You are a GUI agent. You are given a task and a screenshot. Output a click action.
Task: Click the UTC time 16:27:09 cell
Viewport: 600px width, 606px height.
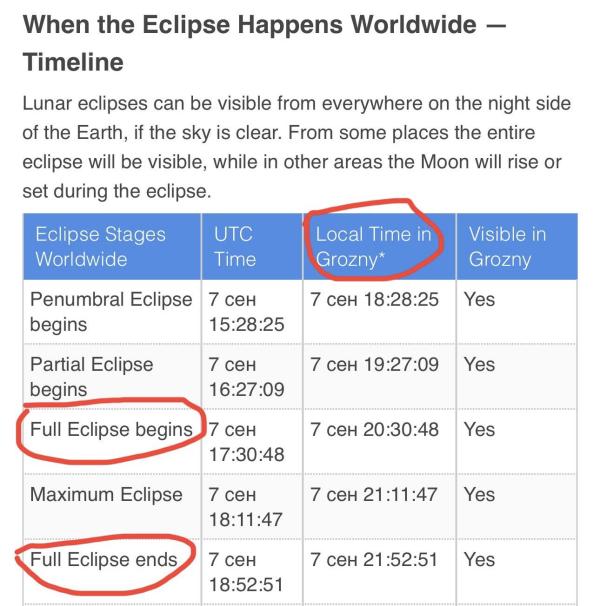pos(246,376)
